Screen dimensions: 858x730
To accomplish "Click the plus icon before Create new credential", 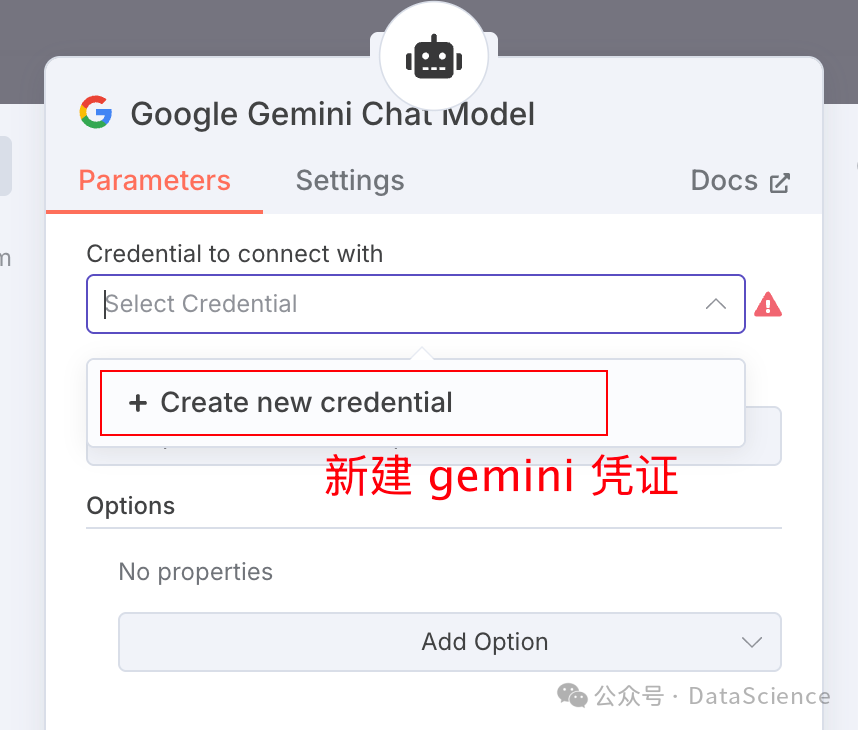I will (138, 403).
